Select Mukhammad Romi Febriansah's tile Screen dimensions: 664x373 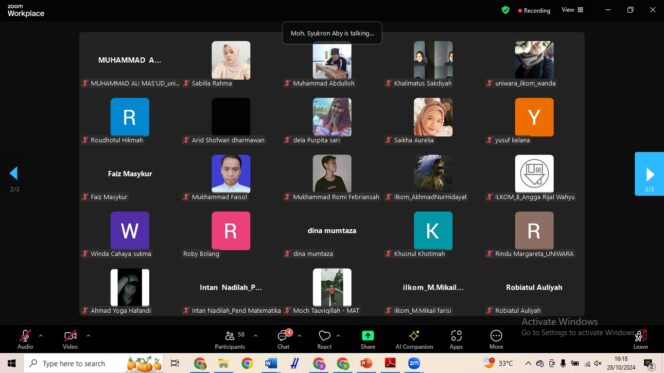point(332,174)
